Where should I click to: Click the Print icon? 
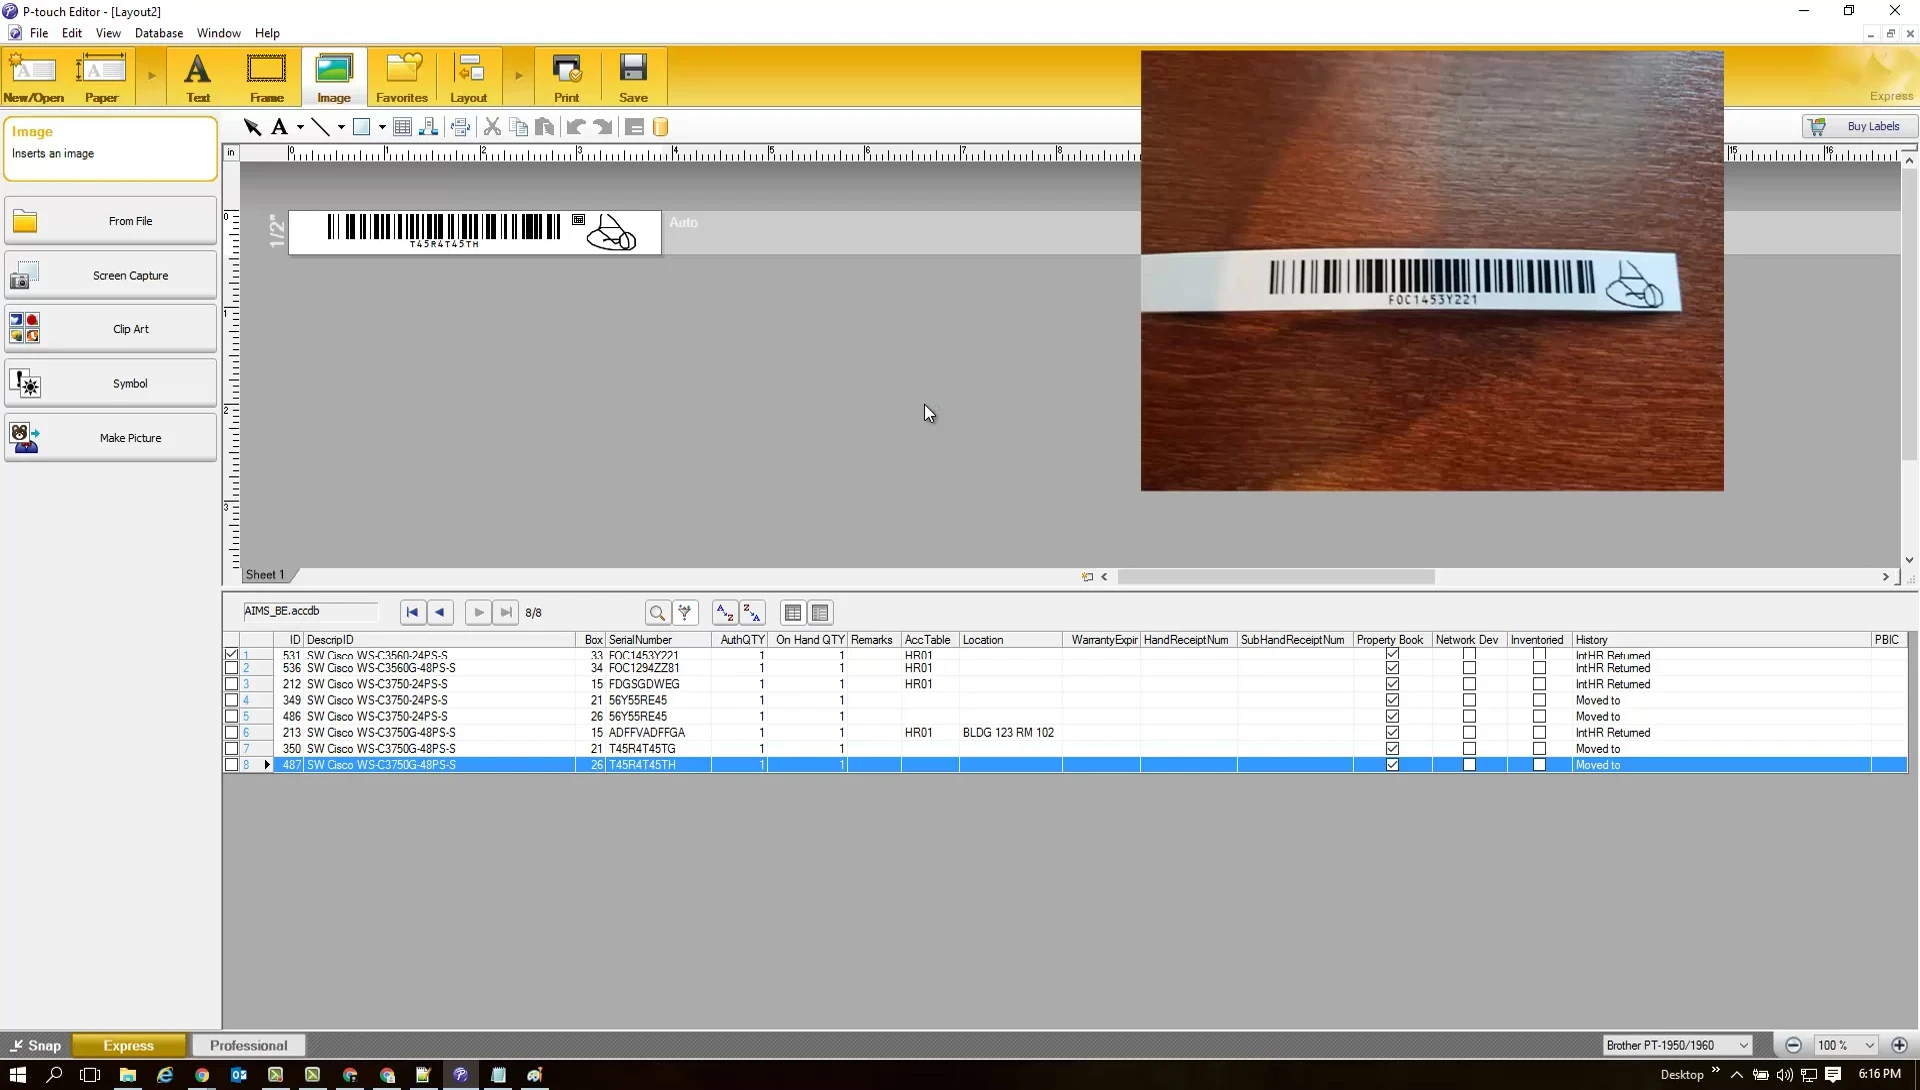pos(566,78)
